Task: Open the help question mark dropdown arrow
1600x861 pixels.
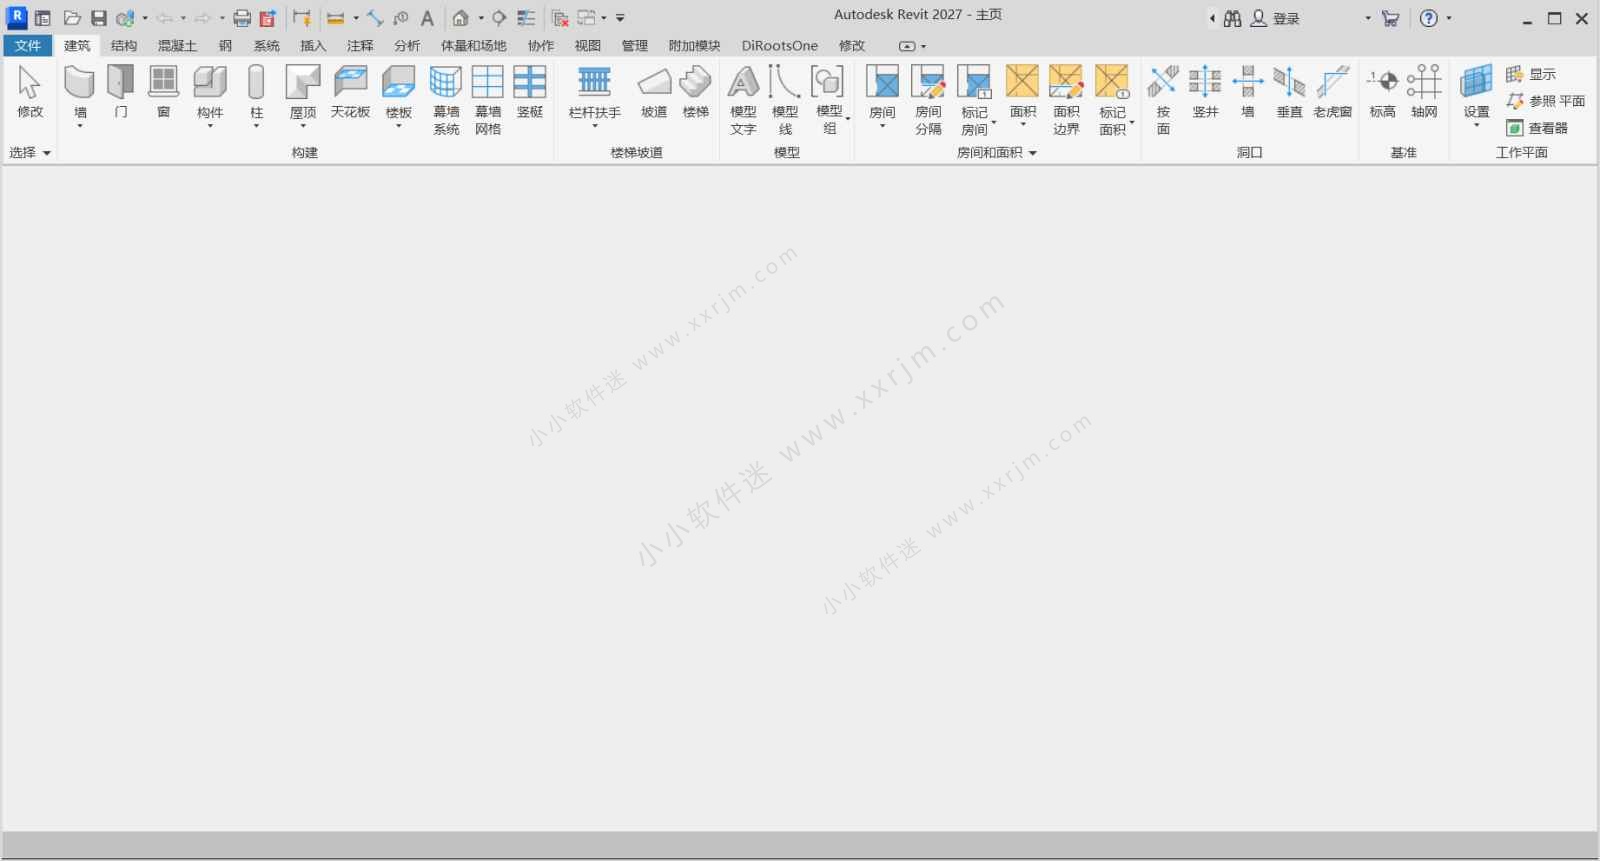Action: tap(1449, 18)
